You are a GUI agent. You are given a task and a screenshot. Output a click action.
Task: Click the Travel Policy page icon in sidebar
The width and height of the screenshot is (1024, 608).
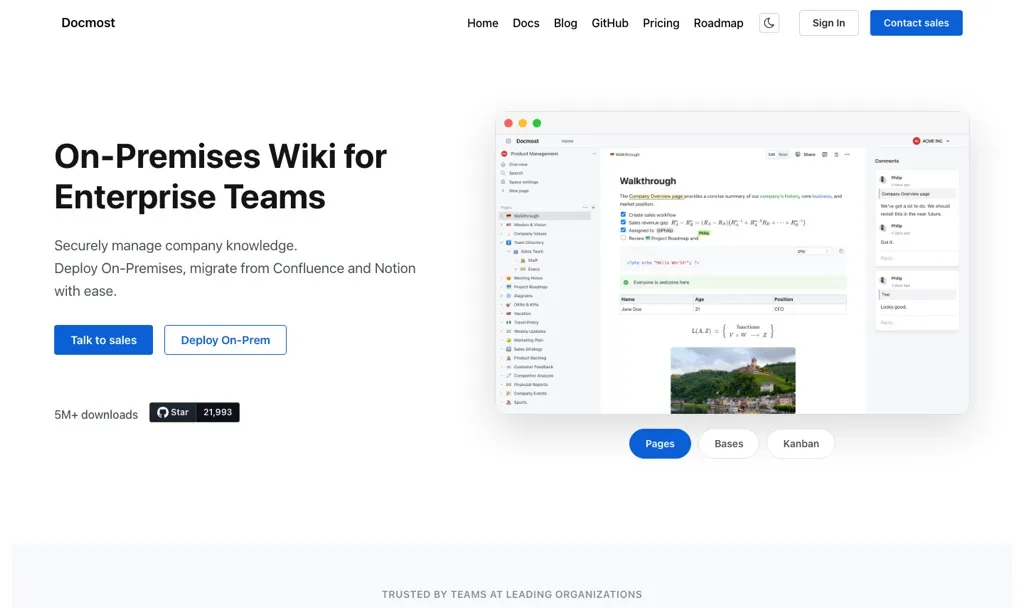(509, 323)
